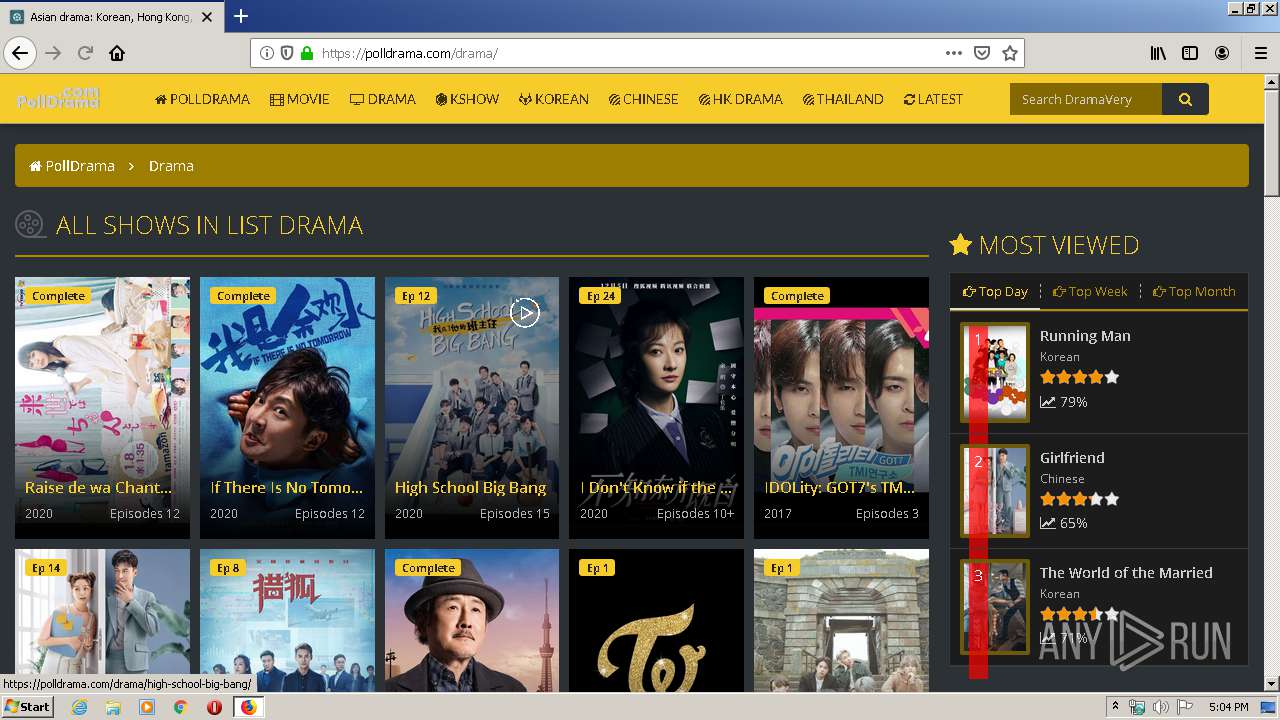Open the LATEST nav menu item
The height and width of the screenshot is (720, 1280).
tap(933, 99)
